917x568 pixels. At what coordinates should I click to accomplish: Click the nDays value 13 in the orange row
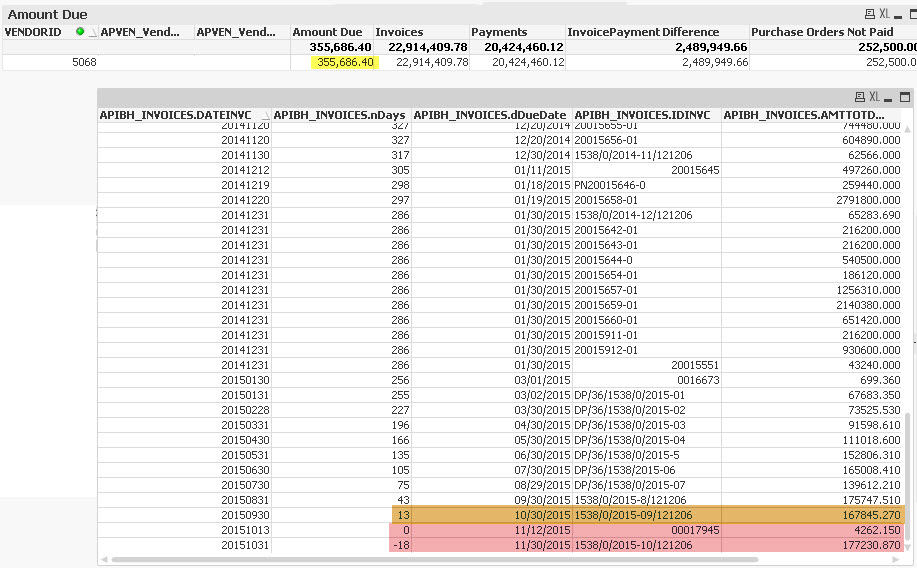point(404,515)
